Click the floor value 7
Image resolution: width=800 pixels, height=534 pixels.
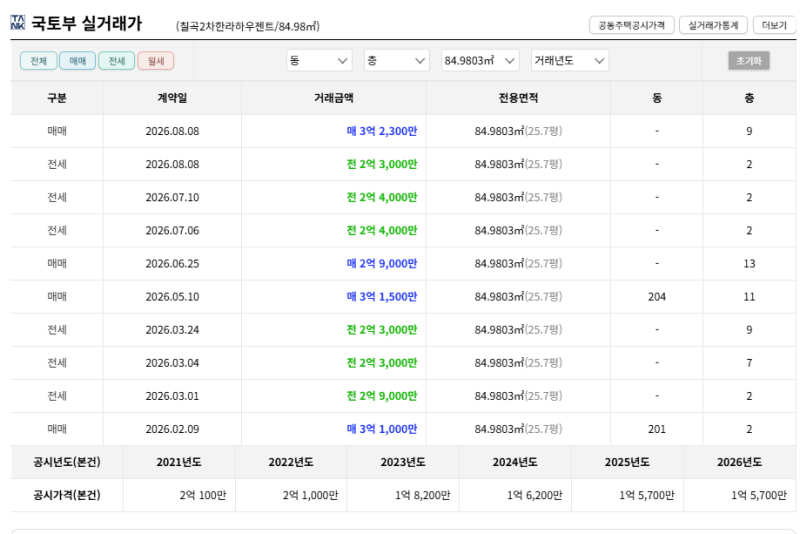[x=749, y=363]
